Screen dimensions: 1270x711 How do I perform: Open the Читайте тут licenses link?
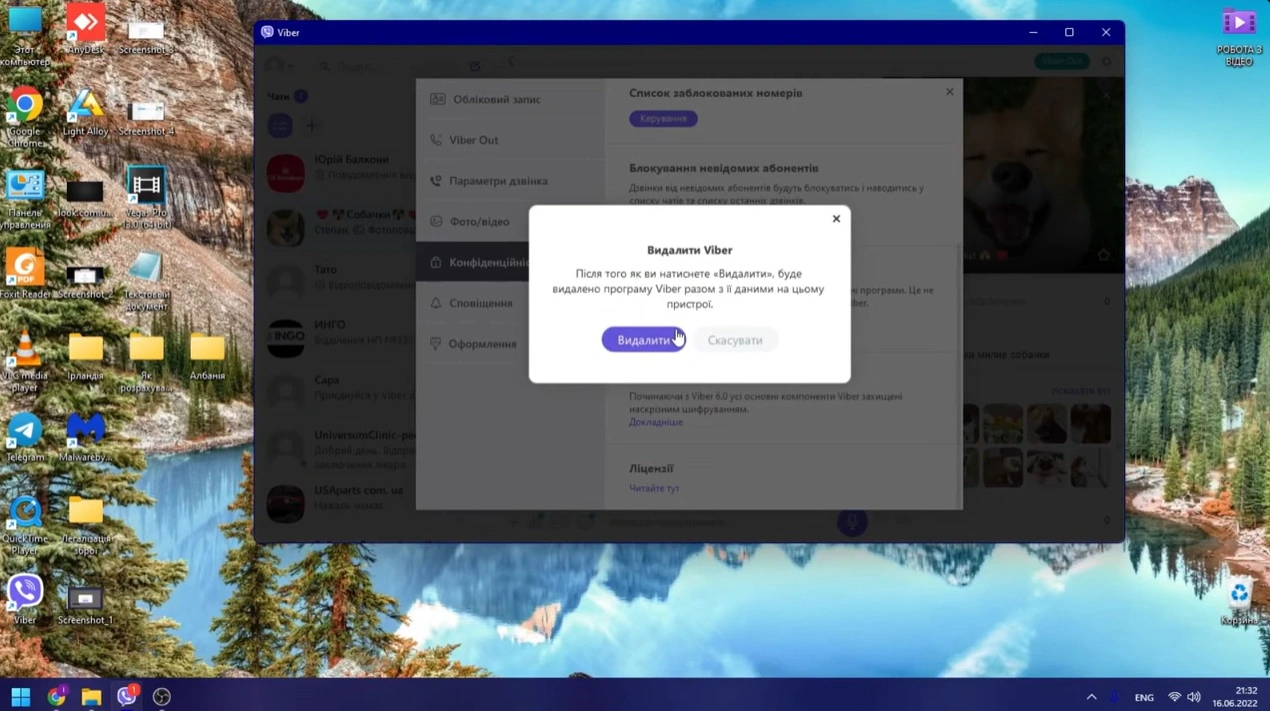[x=653, y=488]
